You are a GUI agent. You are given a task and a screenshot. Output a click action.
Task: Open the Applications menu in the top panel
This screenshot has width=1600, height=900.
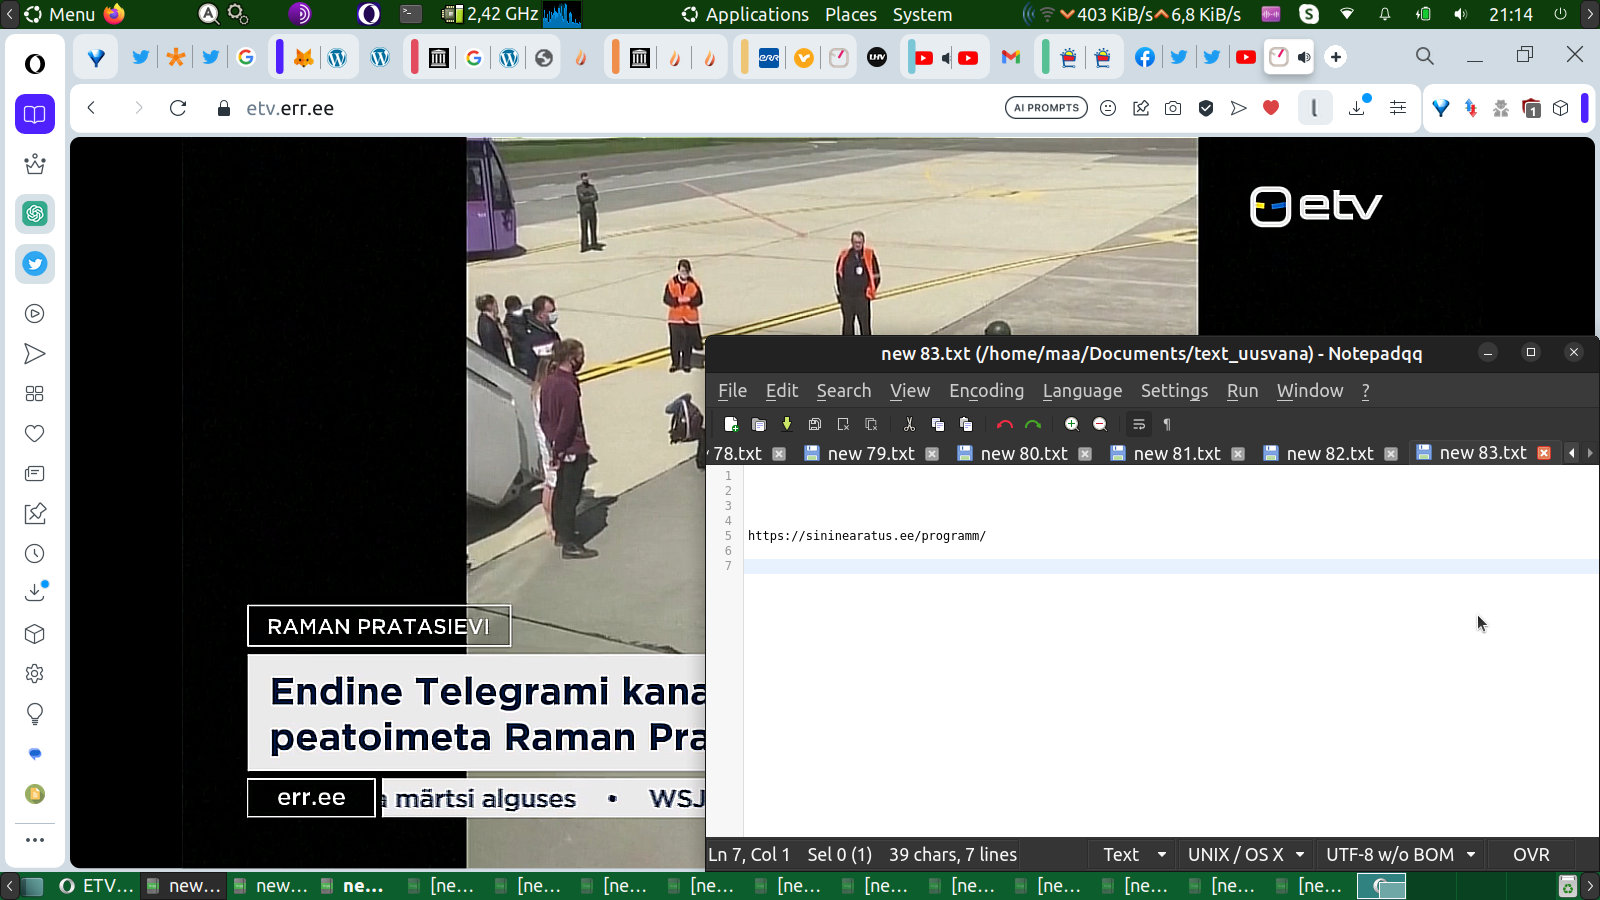756,14
